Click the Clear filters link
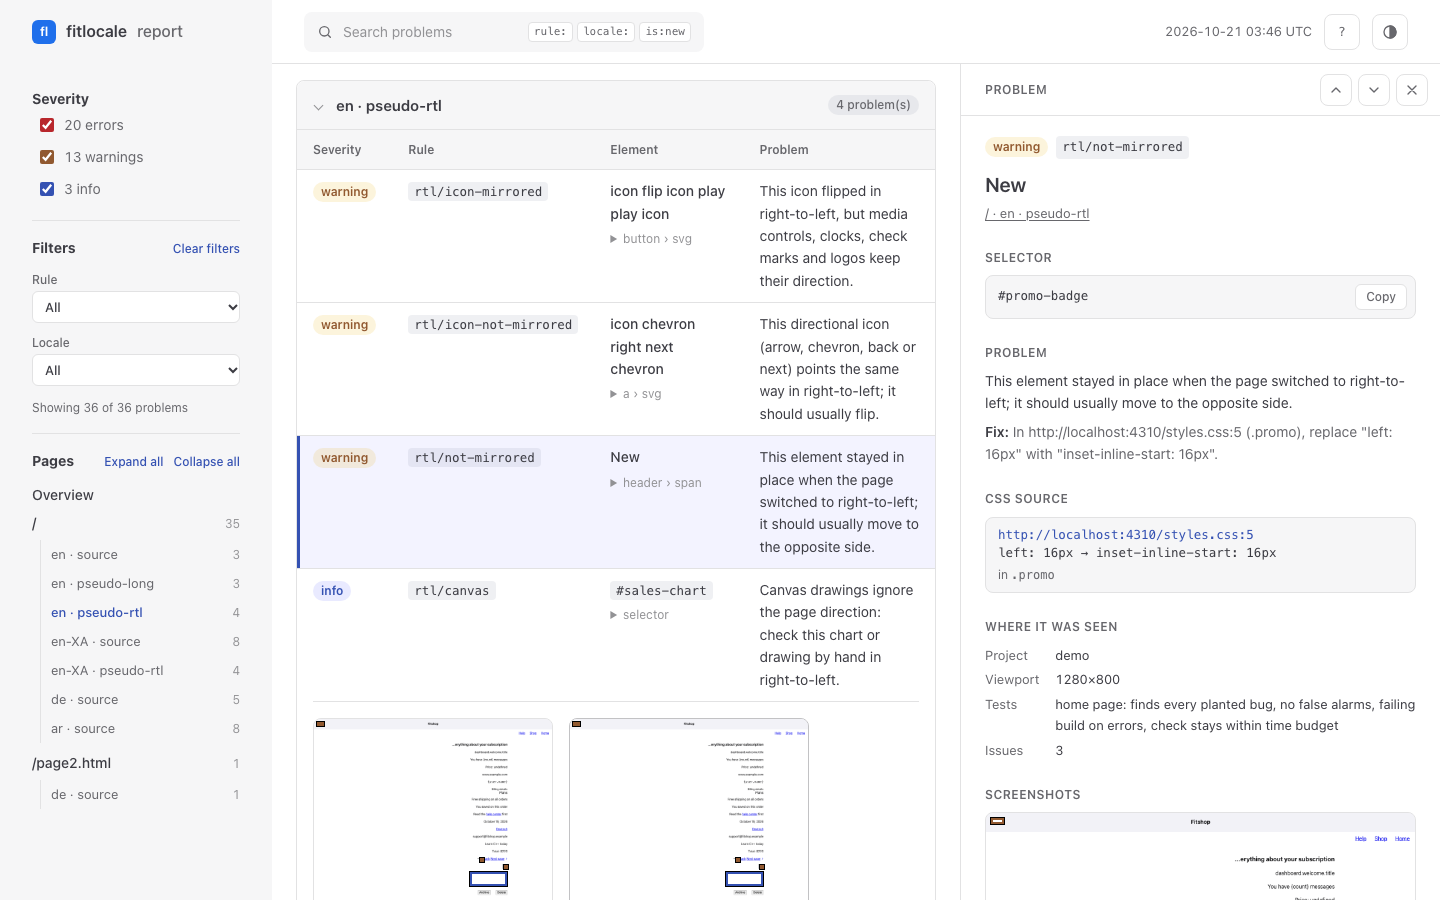1440x900 pixels. point(206,249)
